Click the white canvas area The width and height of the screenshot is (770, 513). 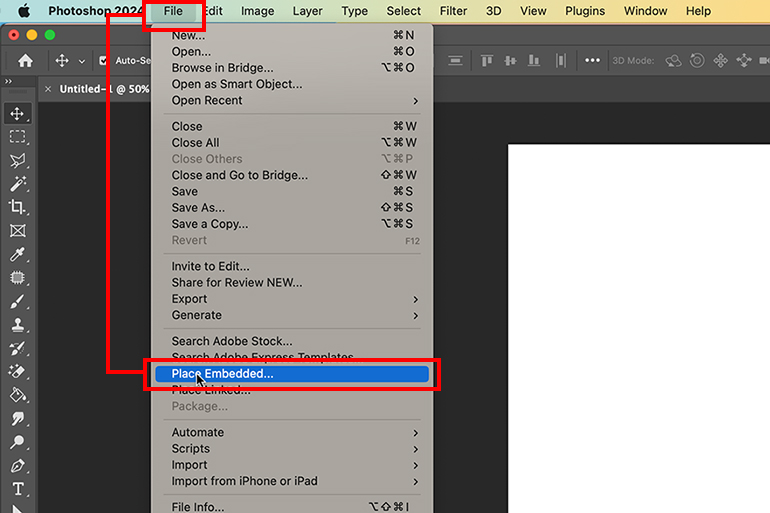[x=638, y=328]
